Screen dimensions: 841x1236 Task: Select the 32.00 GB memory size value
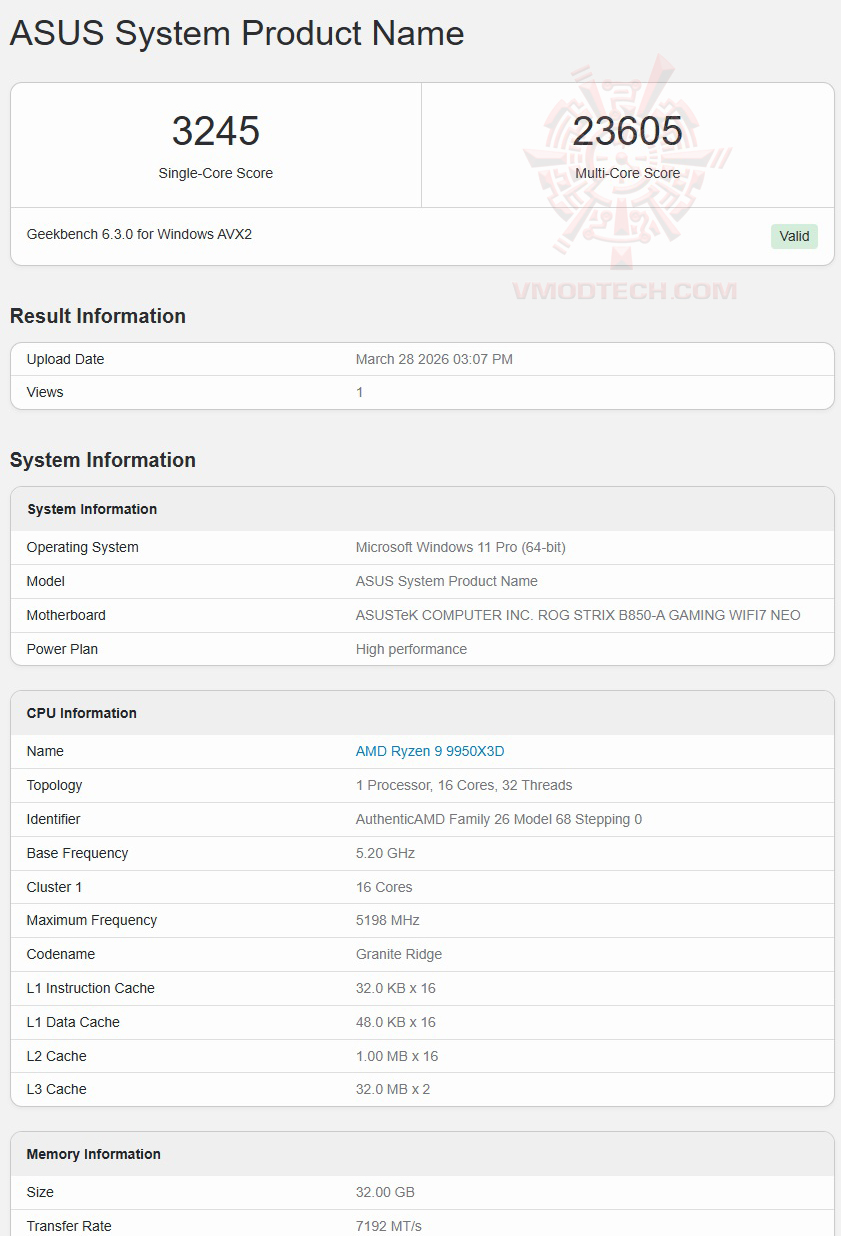[385, 1192]
